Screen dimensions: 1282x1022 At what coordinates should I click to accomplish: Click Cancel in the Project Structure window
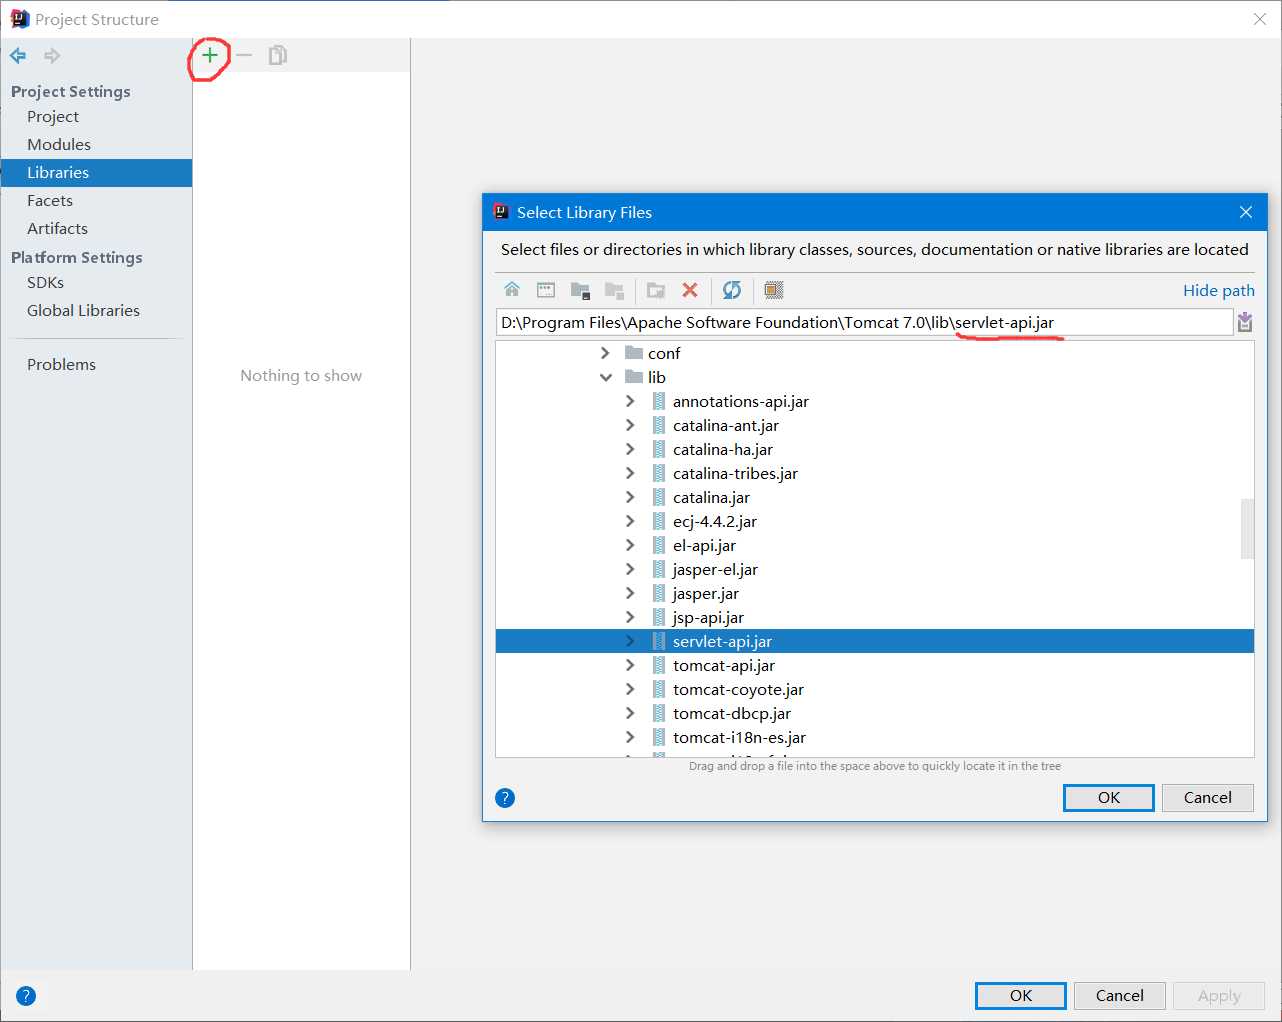tap(1120, 996)
